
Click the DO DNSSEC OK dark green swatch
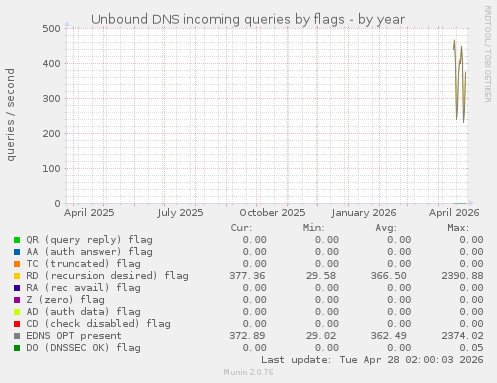tap(17, 348)
